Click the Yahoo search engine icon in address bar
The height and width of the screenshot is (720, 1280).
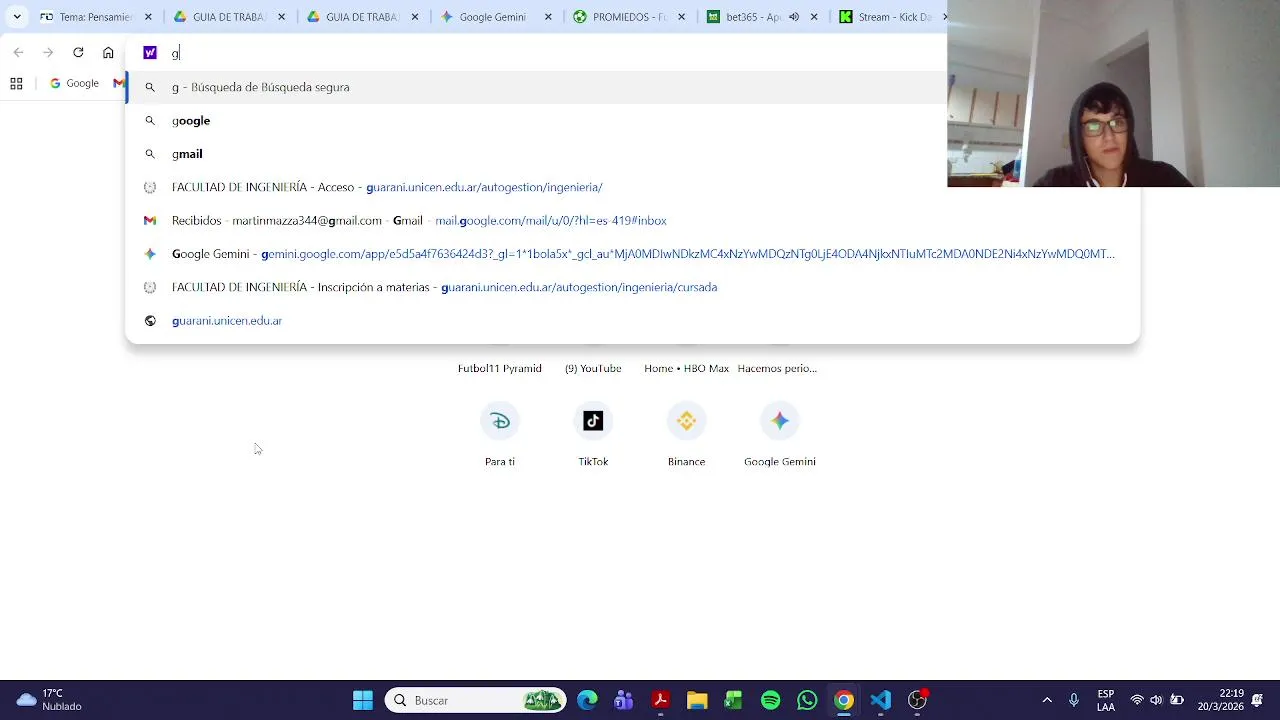[150, 53]
